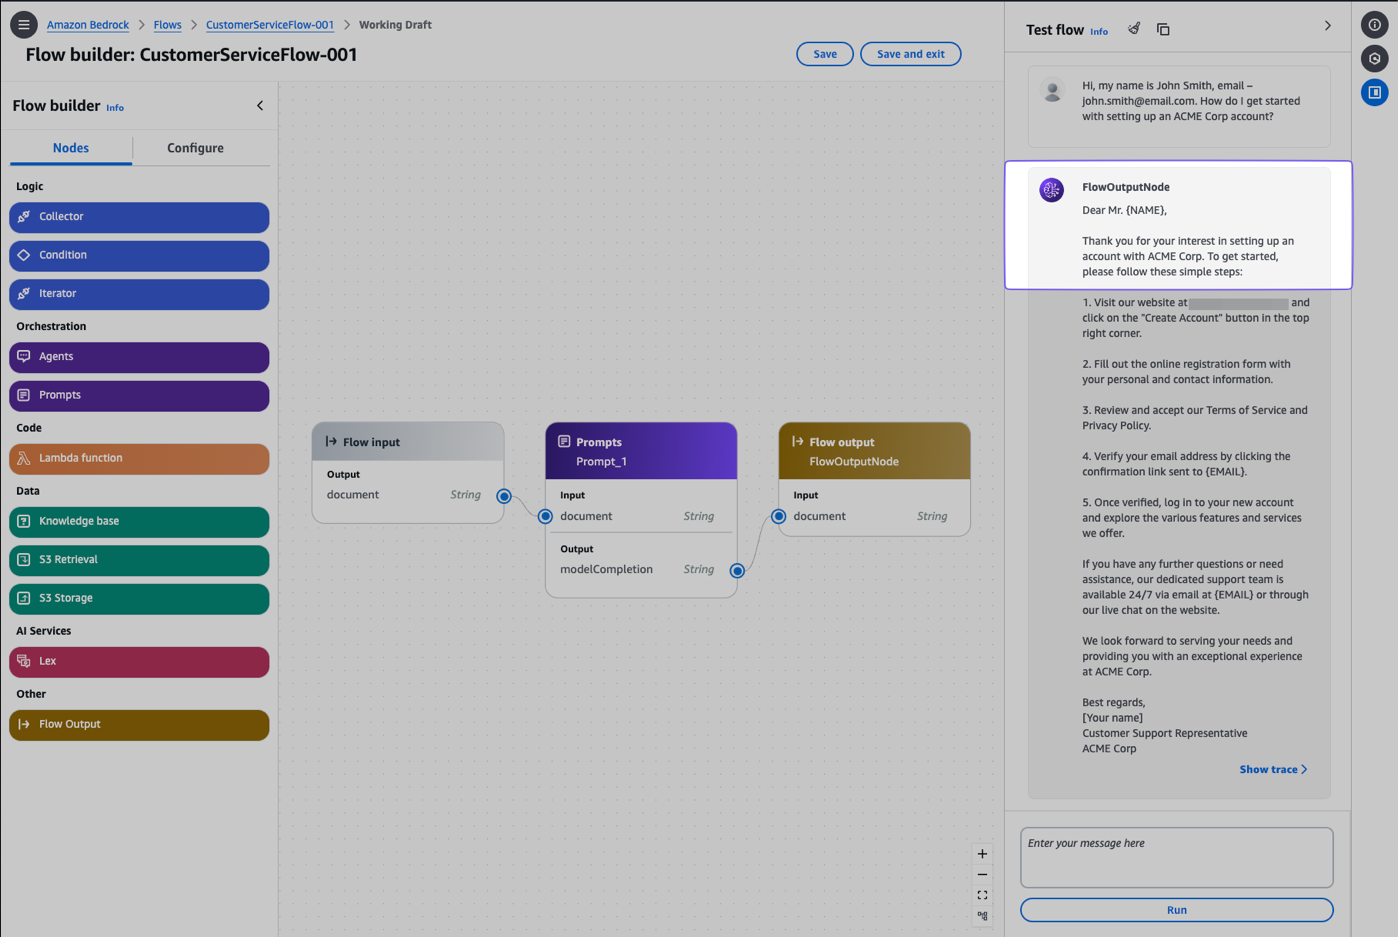Click the Flow input node's header icon on canvas
The width and height of the screenshot is (1398, 937).
point(331,441)
